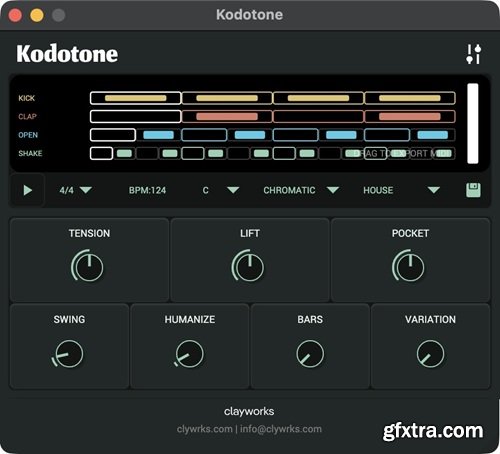The height and width of the screenshot is (454, 500).
Task: Close the Kodotone window with red button
Action: pos(15,15)
